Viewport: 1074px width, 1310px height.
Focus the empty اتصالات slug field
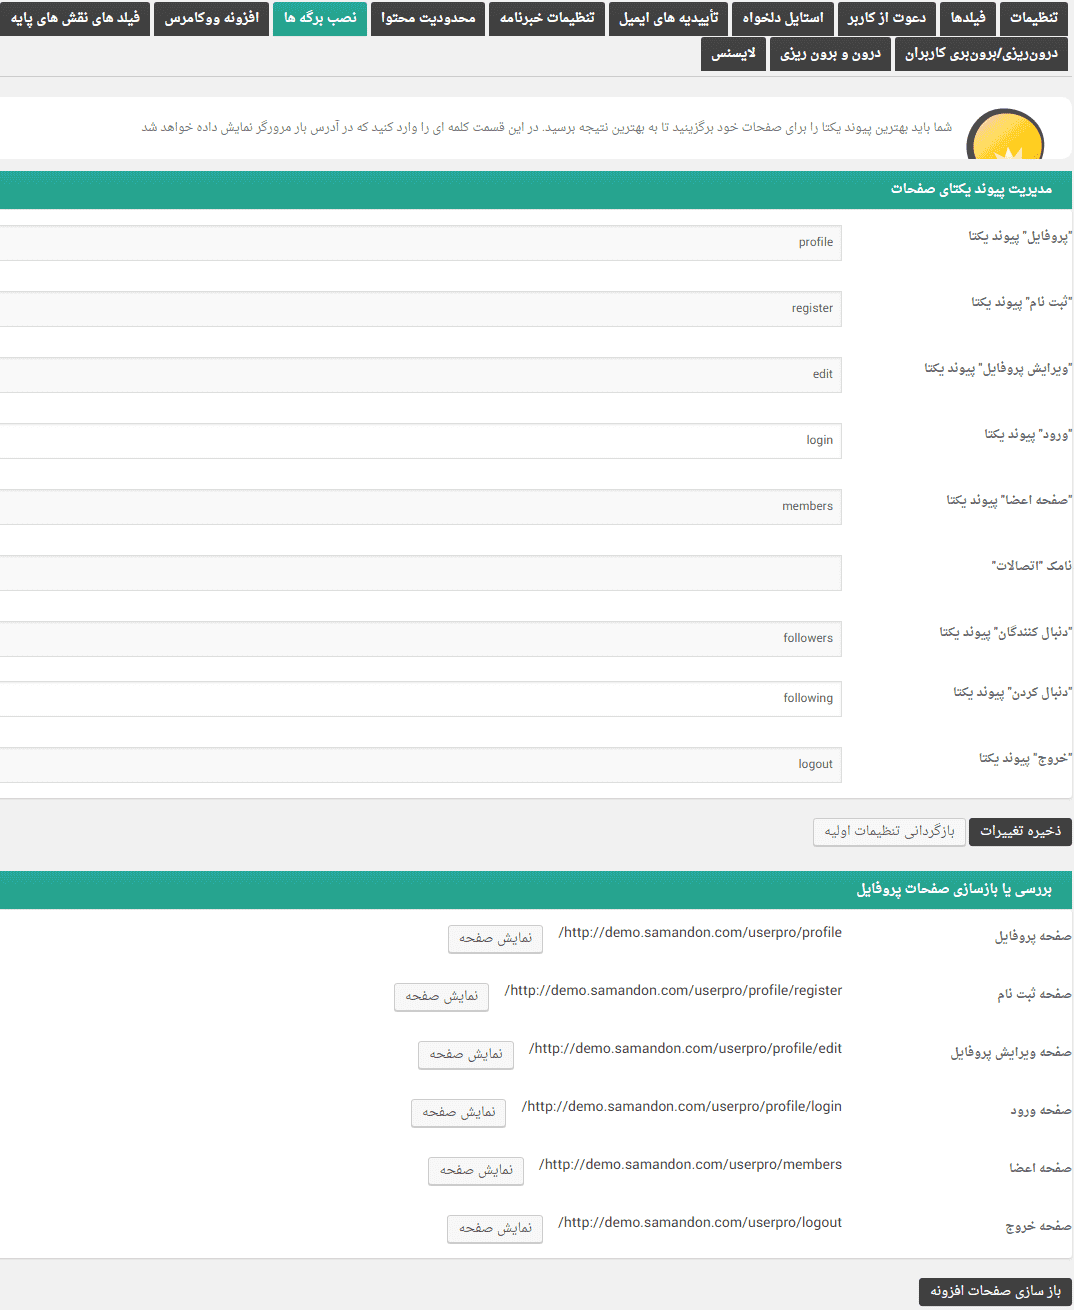420,573
